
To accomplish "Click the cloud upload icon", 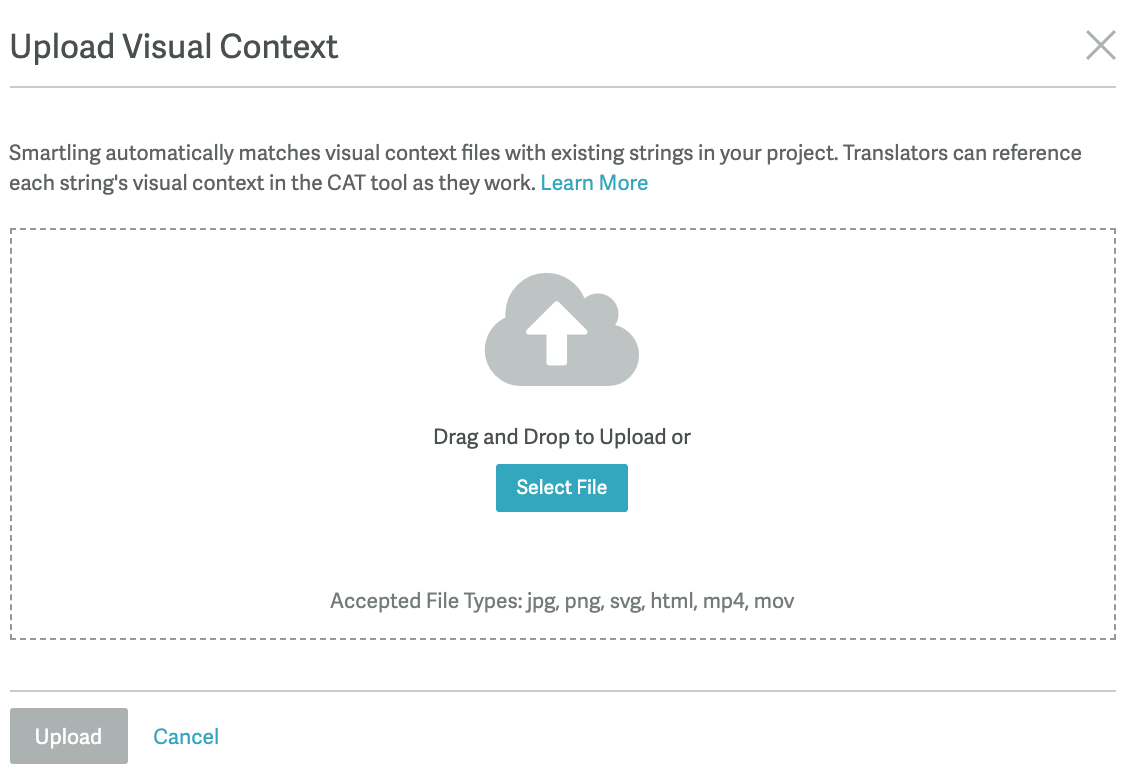I will pos(561,330).
